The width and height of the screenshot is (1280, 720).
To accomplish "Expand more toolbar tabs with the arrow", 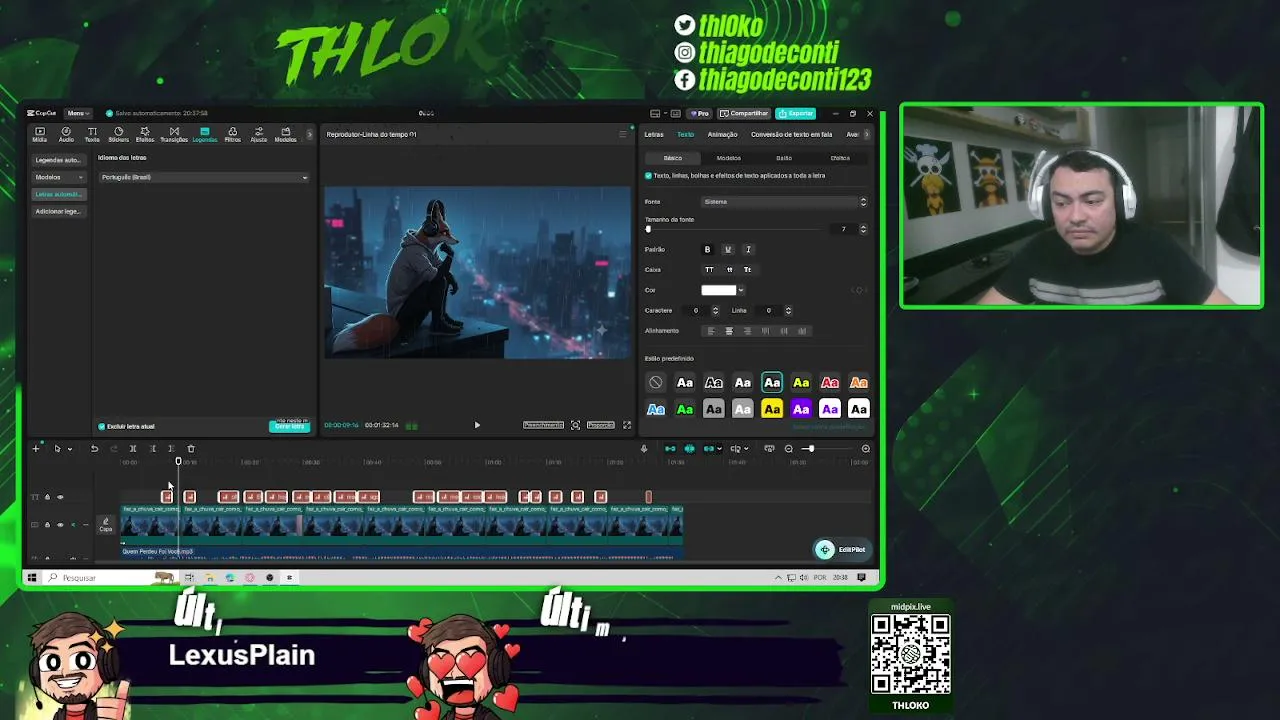I will [309, 134].
